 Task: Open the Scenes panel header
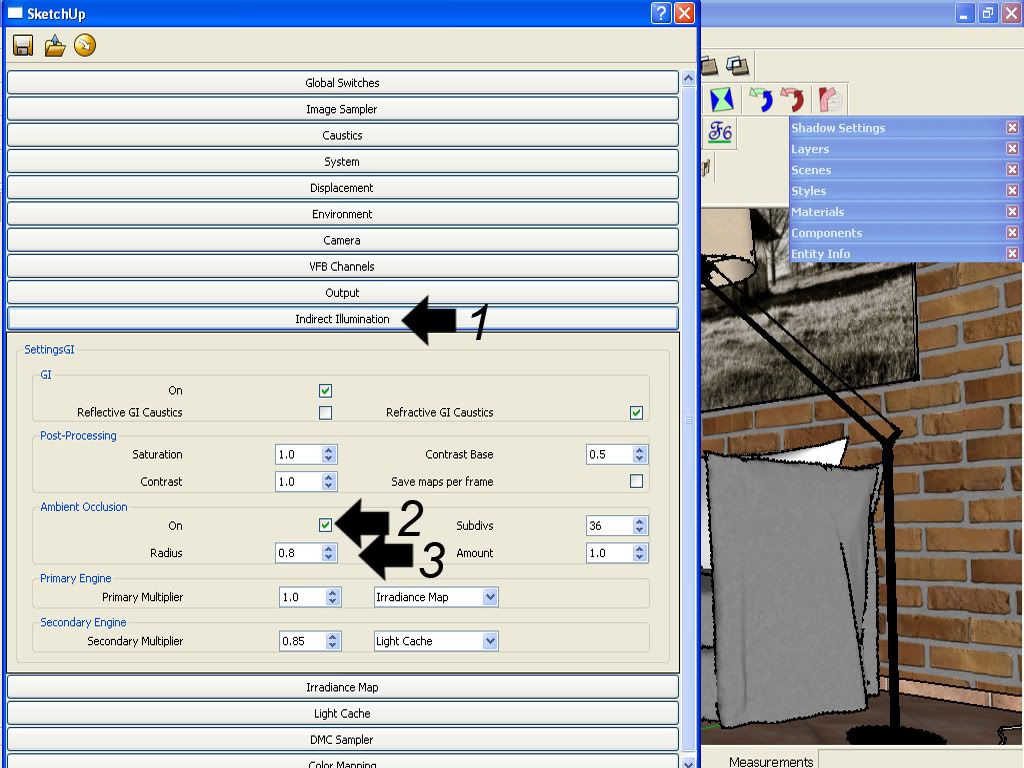coord(905,169)
